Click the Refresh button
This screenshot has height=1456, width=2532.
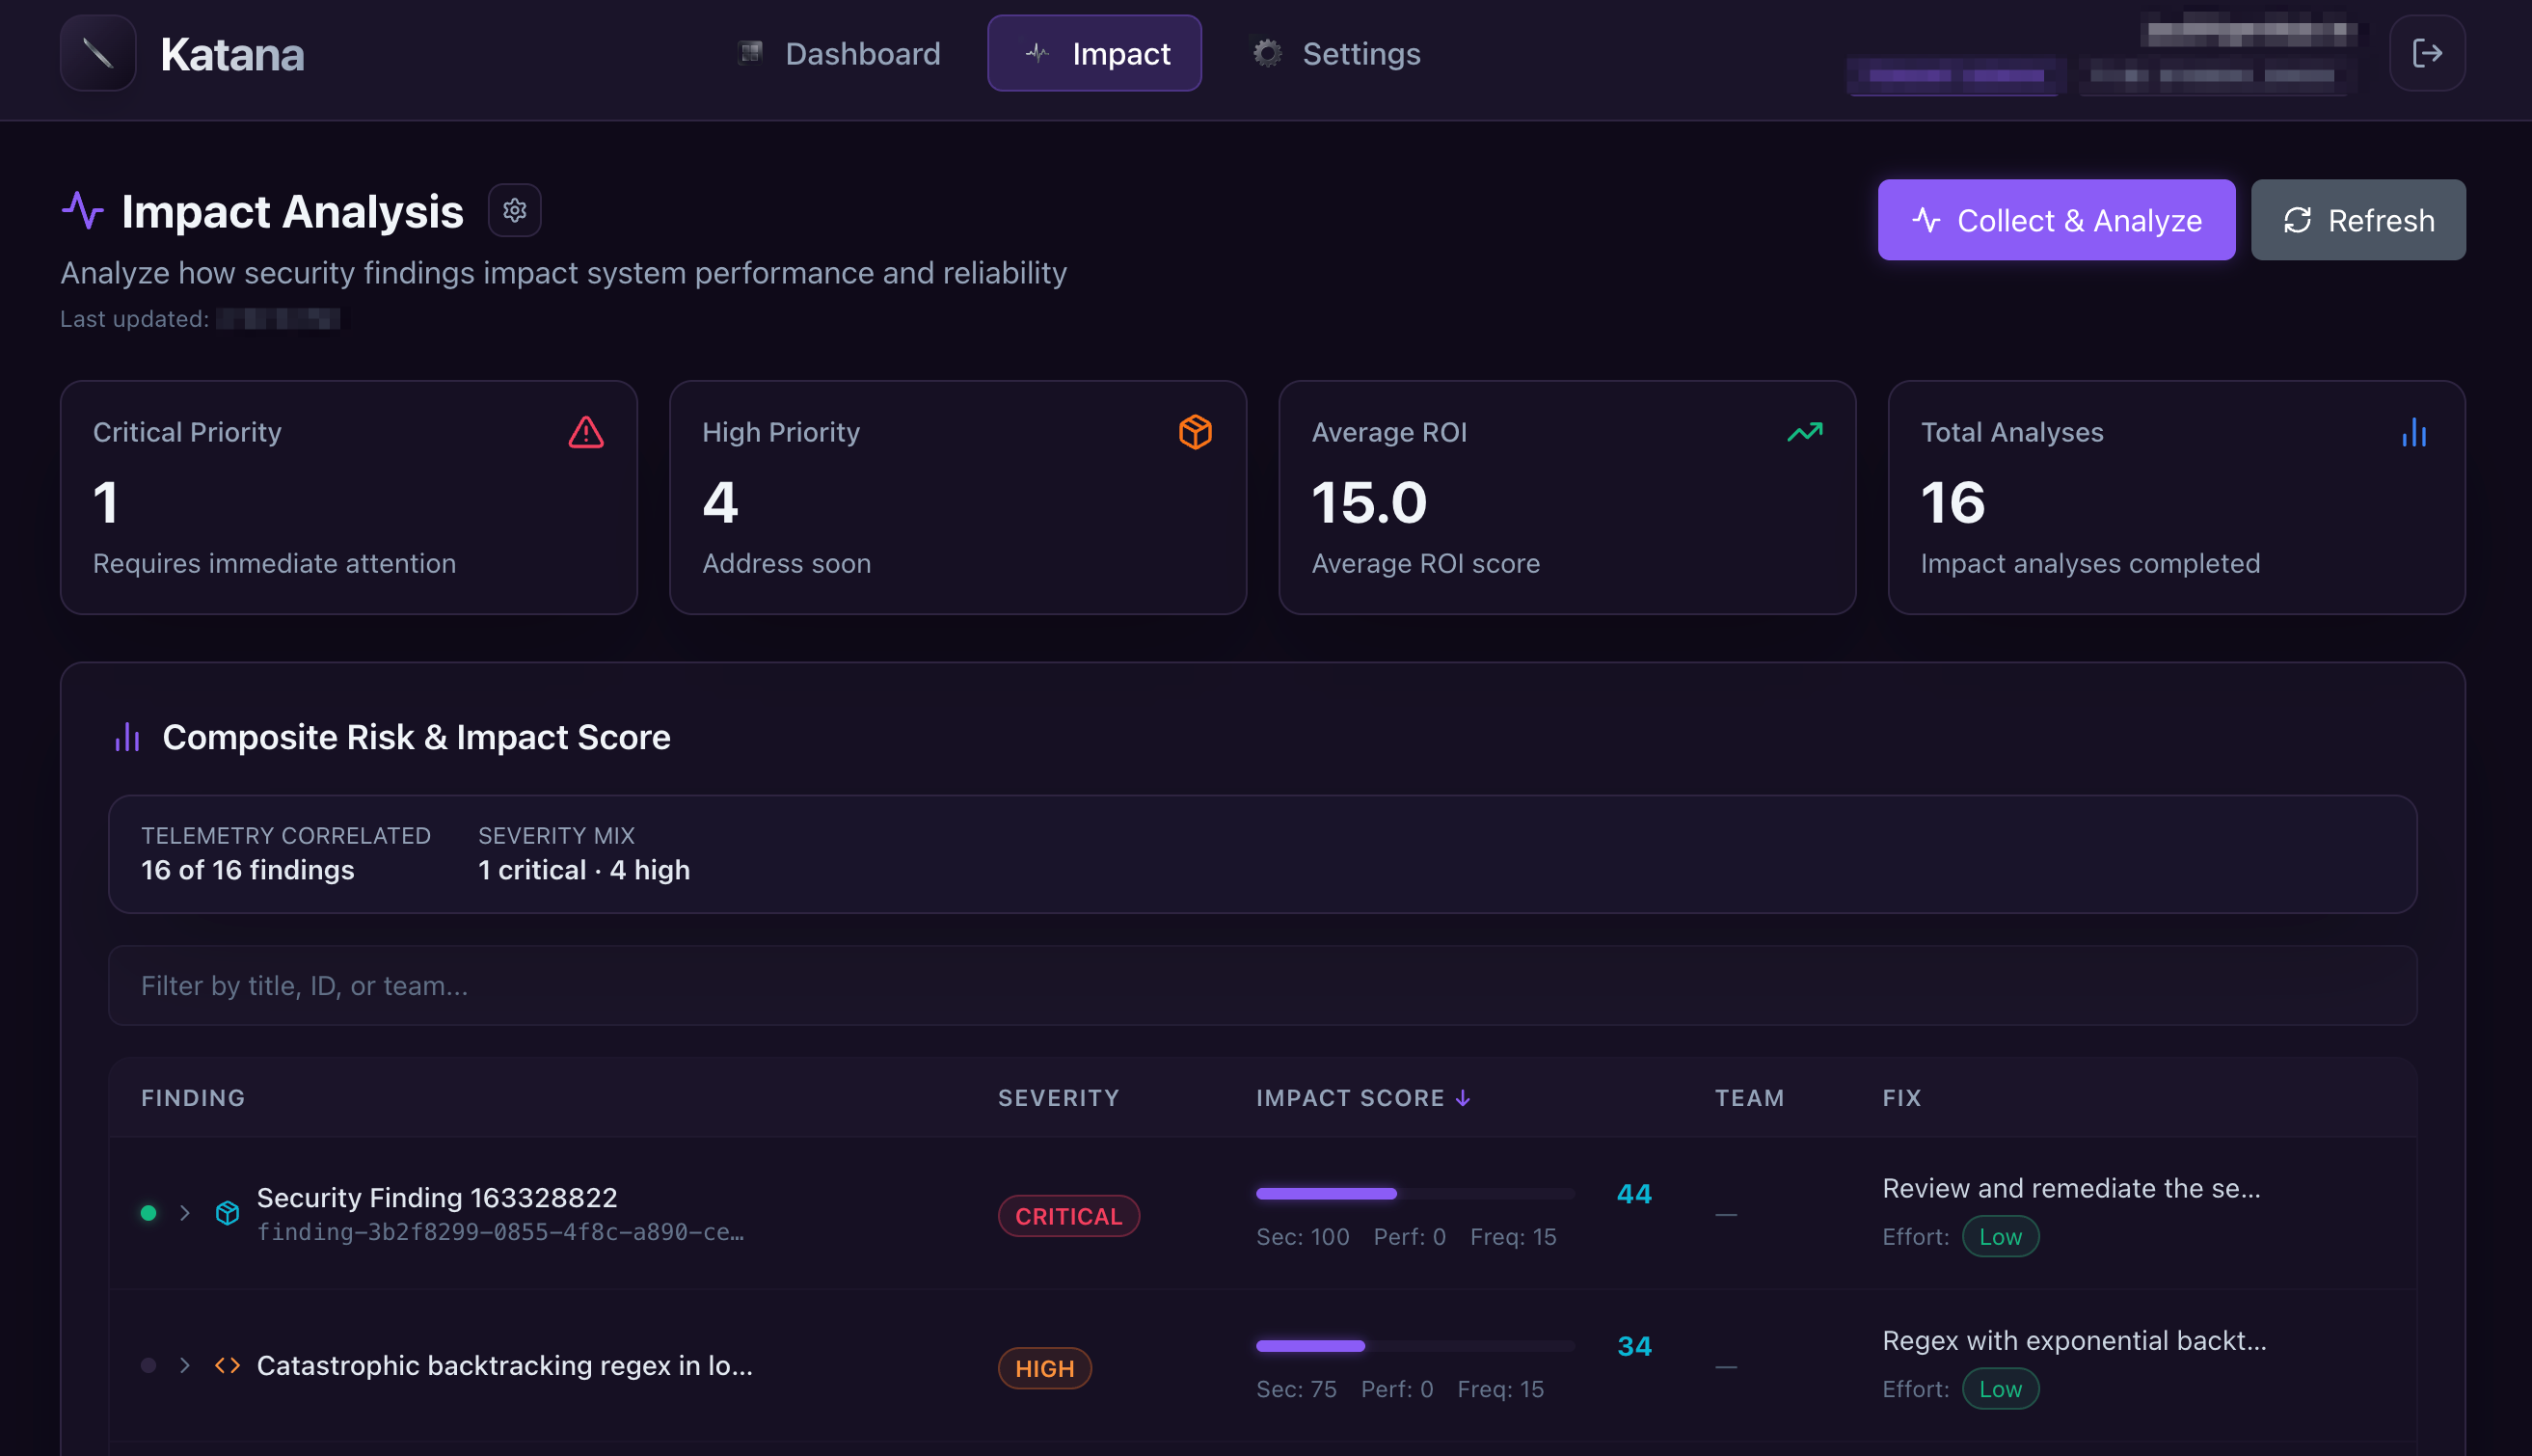click(2357, 220)
